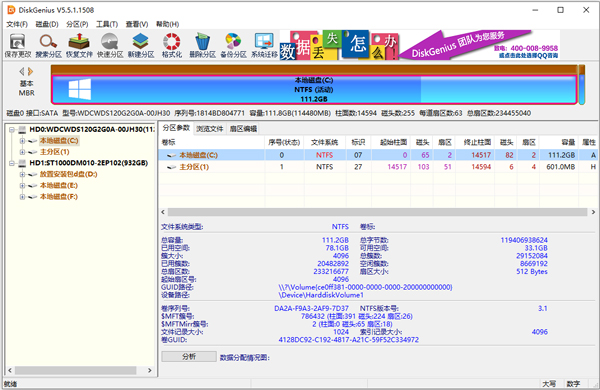The height and width of the screenshot is (390, 600).
Task: Click the 文件系统 column header
Action: click(x=325, y=142)
